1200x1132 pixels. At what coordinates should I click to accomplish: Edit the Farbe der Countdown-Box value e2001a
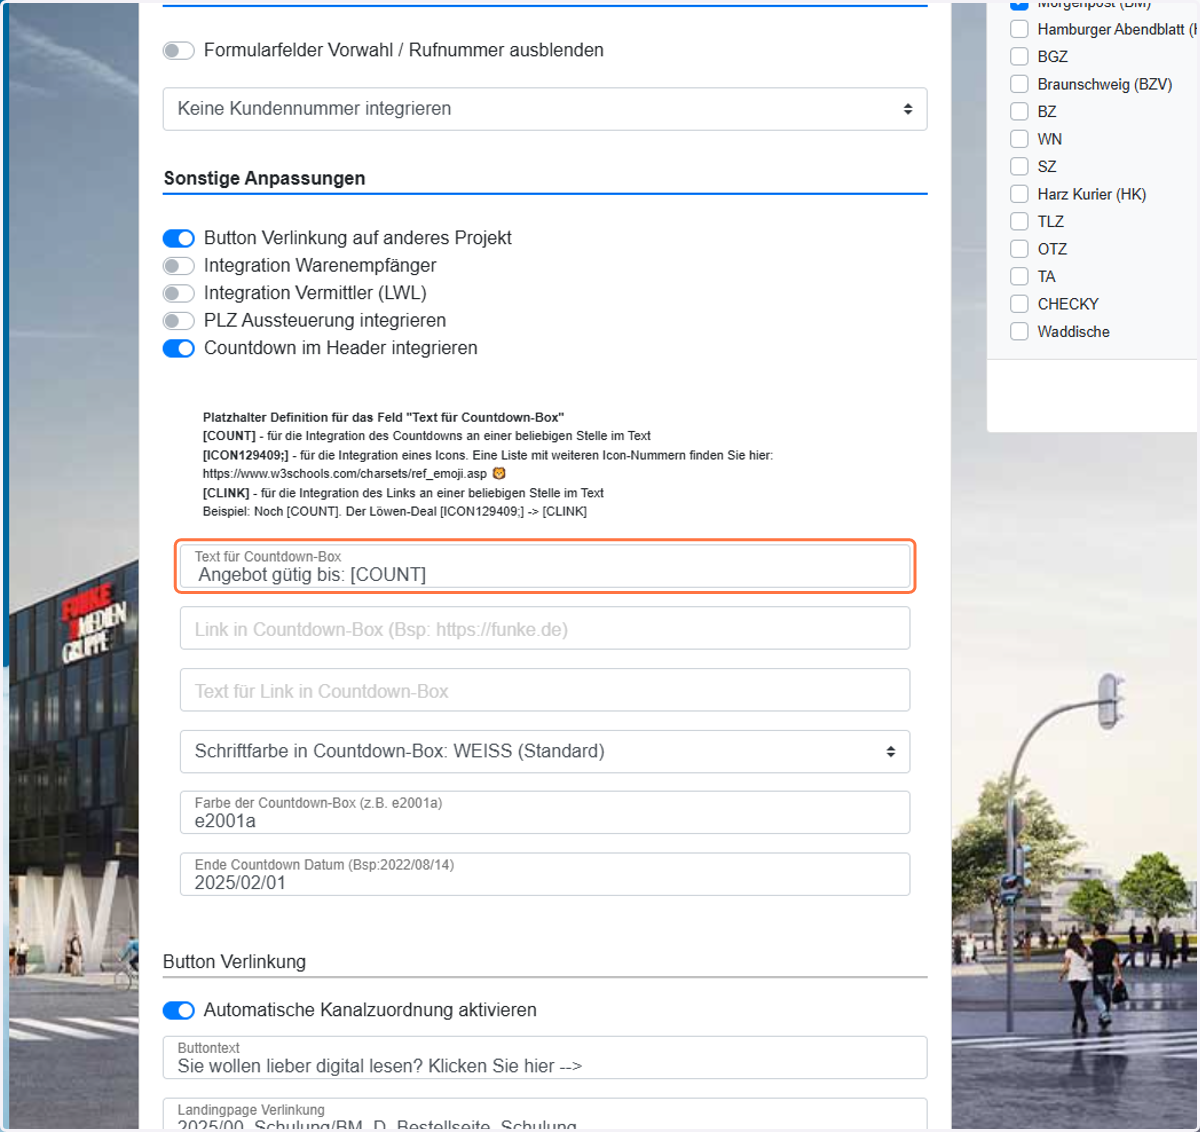pos(545,812)
